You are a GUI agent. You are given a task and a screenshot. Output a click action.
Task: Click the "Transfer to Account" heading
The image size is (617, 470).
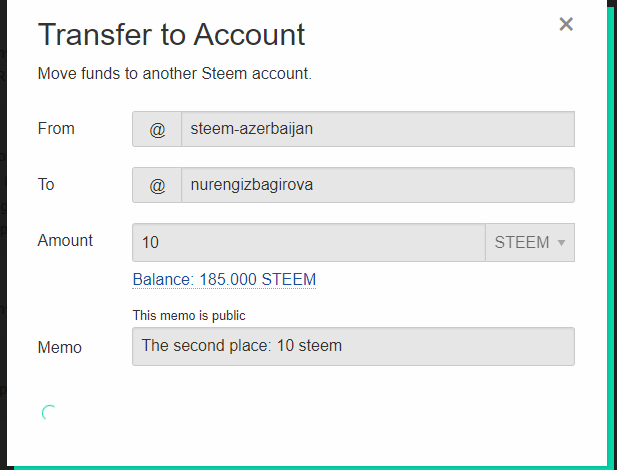pos(171,35)
